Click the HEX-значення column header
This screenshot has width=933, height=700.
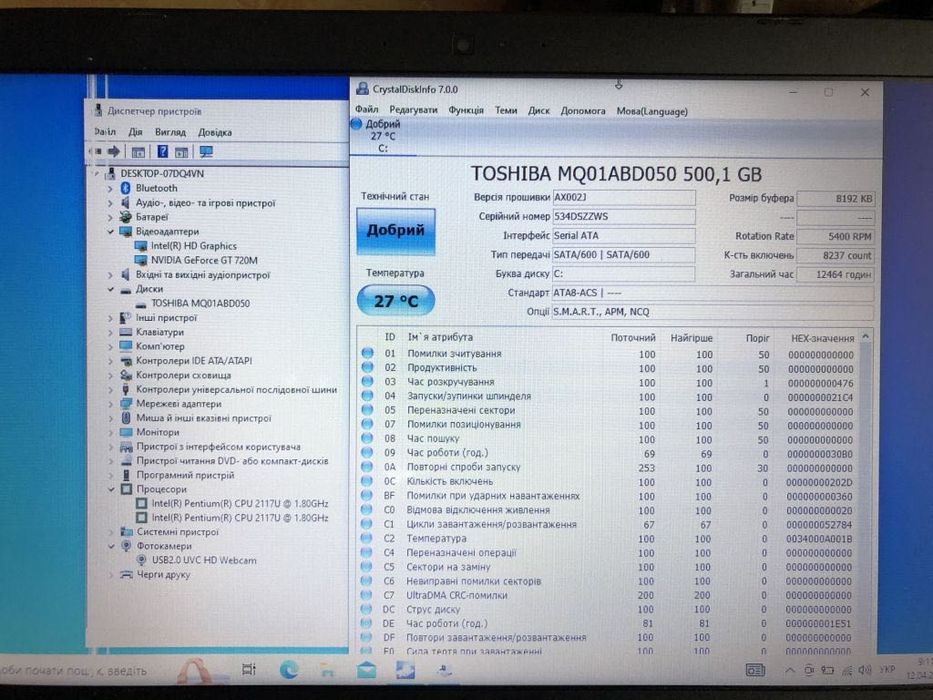point(822,338)
